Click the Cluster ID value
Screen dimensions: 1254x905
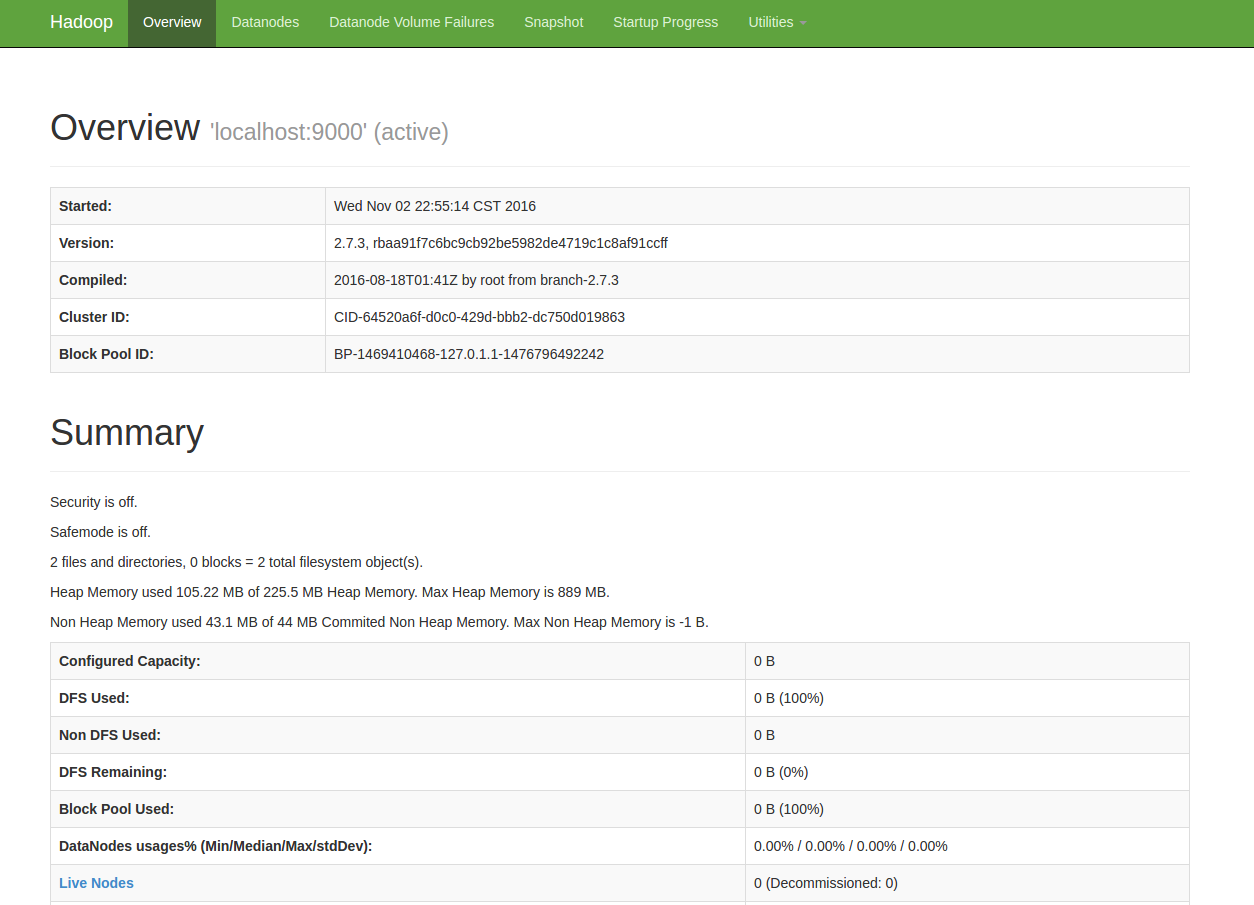(x=479, y=317)
